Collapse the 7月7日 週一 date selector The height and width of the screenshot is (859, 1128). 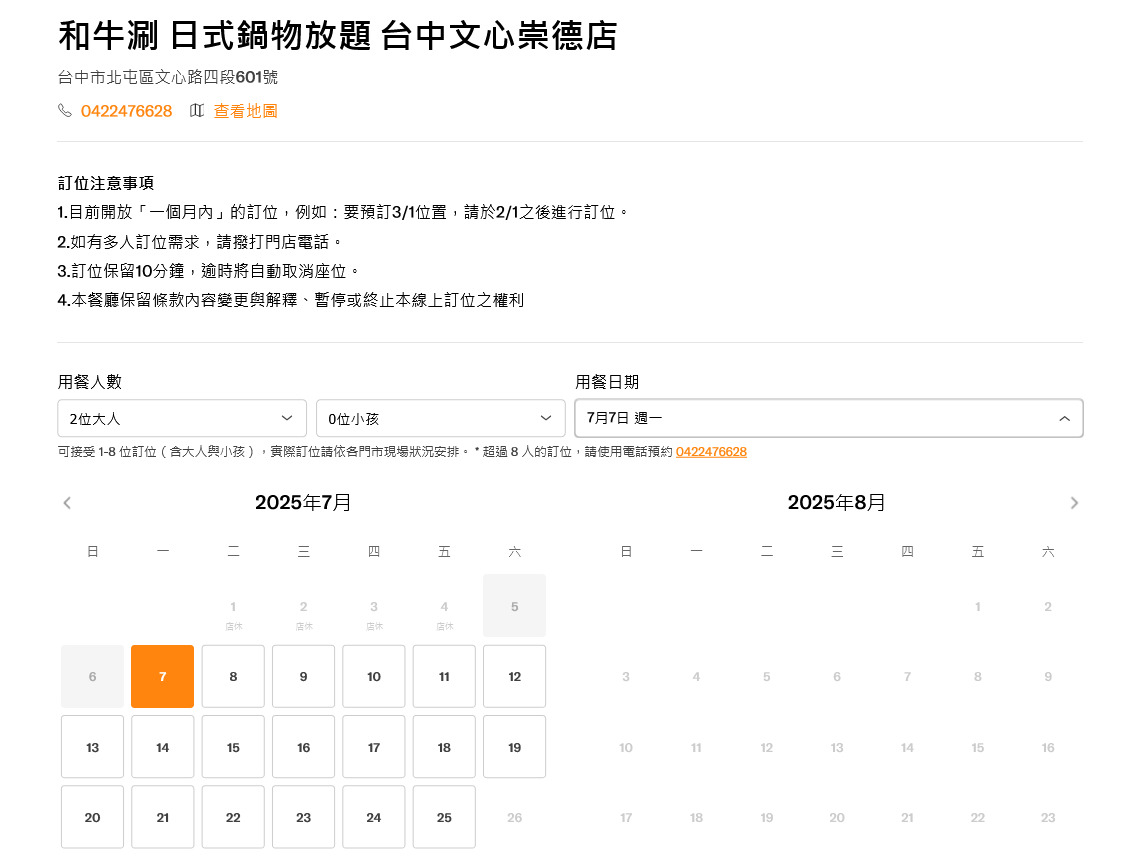[828, 418]
